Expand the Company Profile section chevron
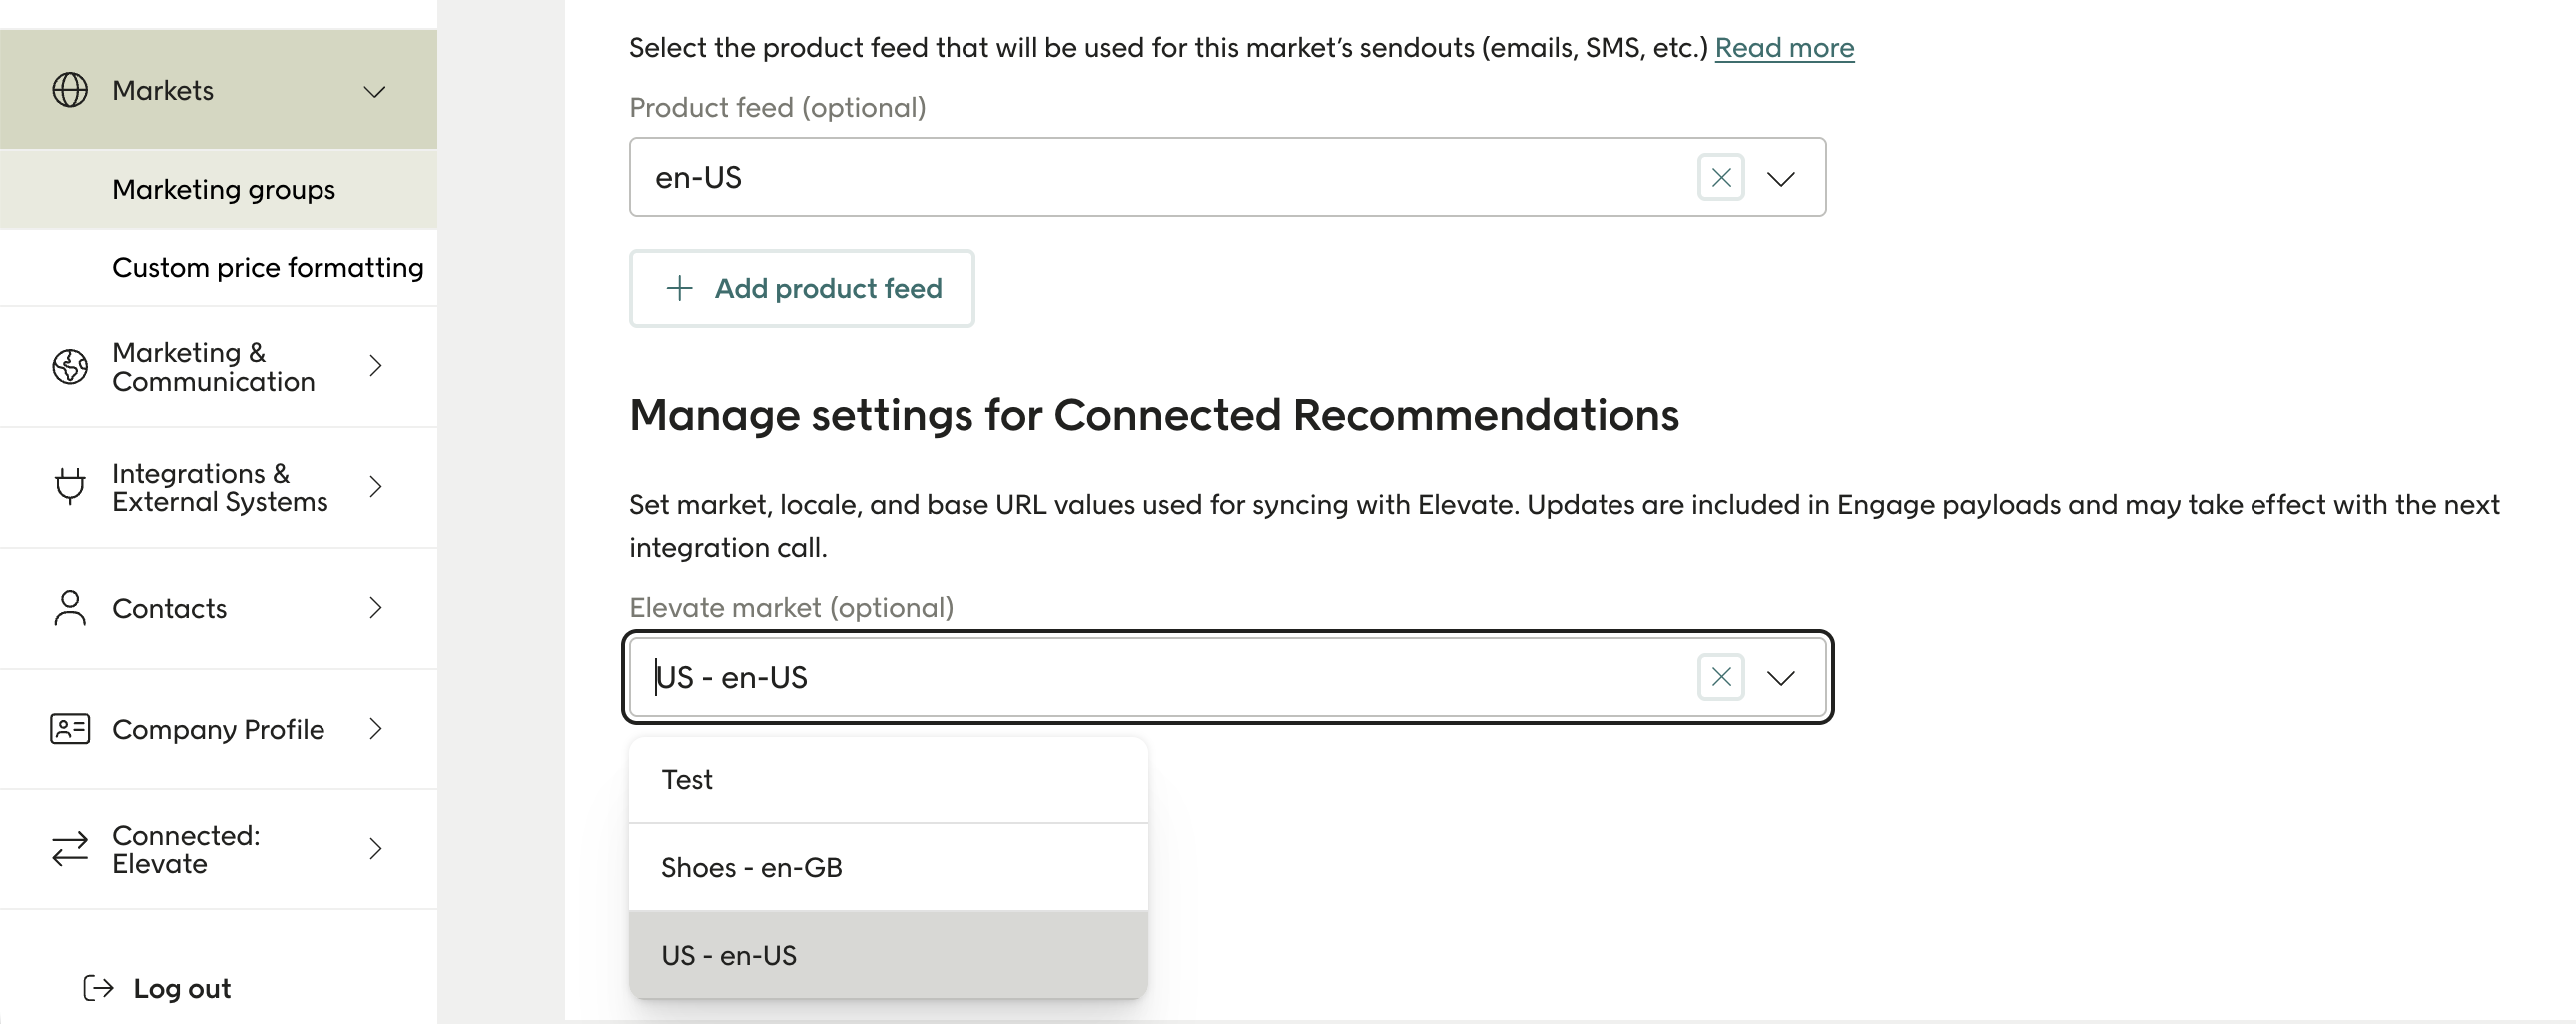Image resolution: width=2576 pixels, height=1024 pixels. [x=375, y=729]
